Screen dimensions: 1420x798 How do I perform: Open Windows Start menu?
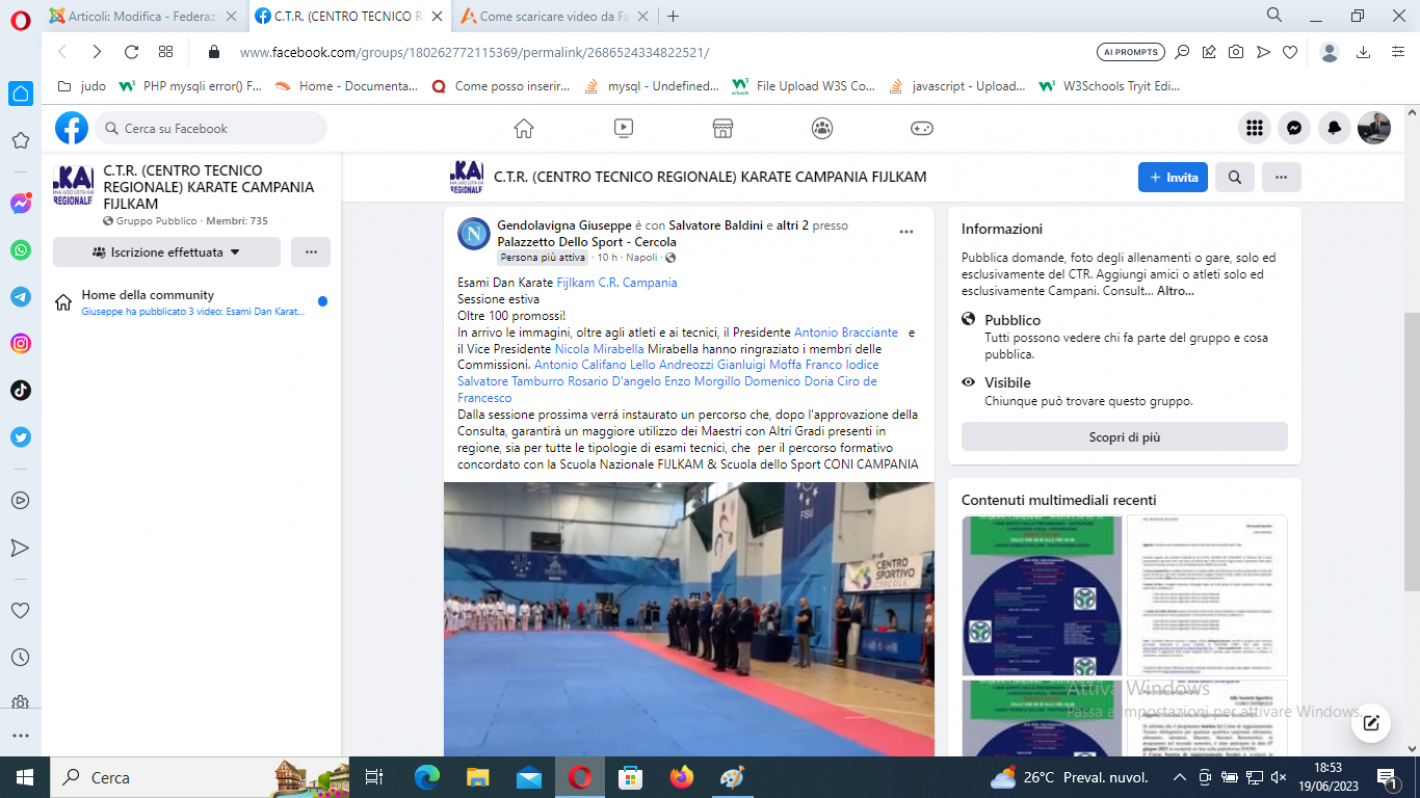point(23,777)
